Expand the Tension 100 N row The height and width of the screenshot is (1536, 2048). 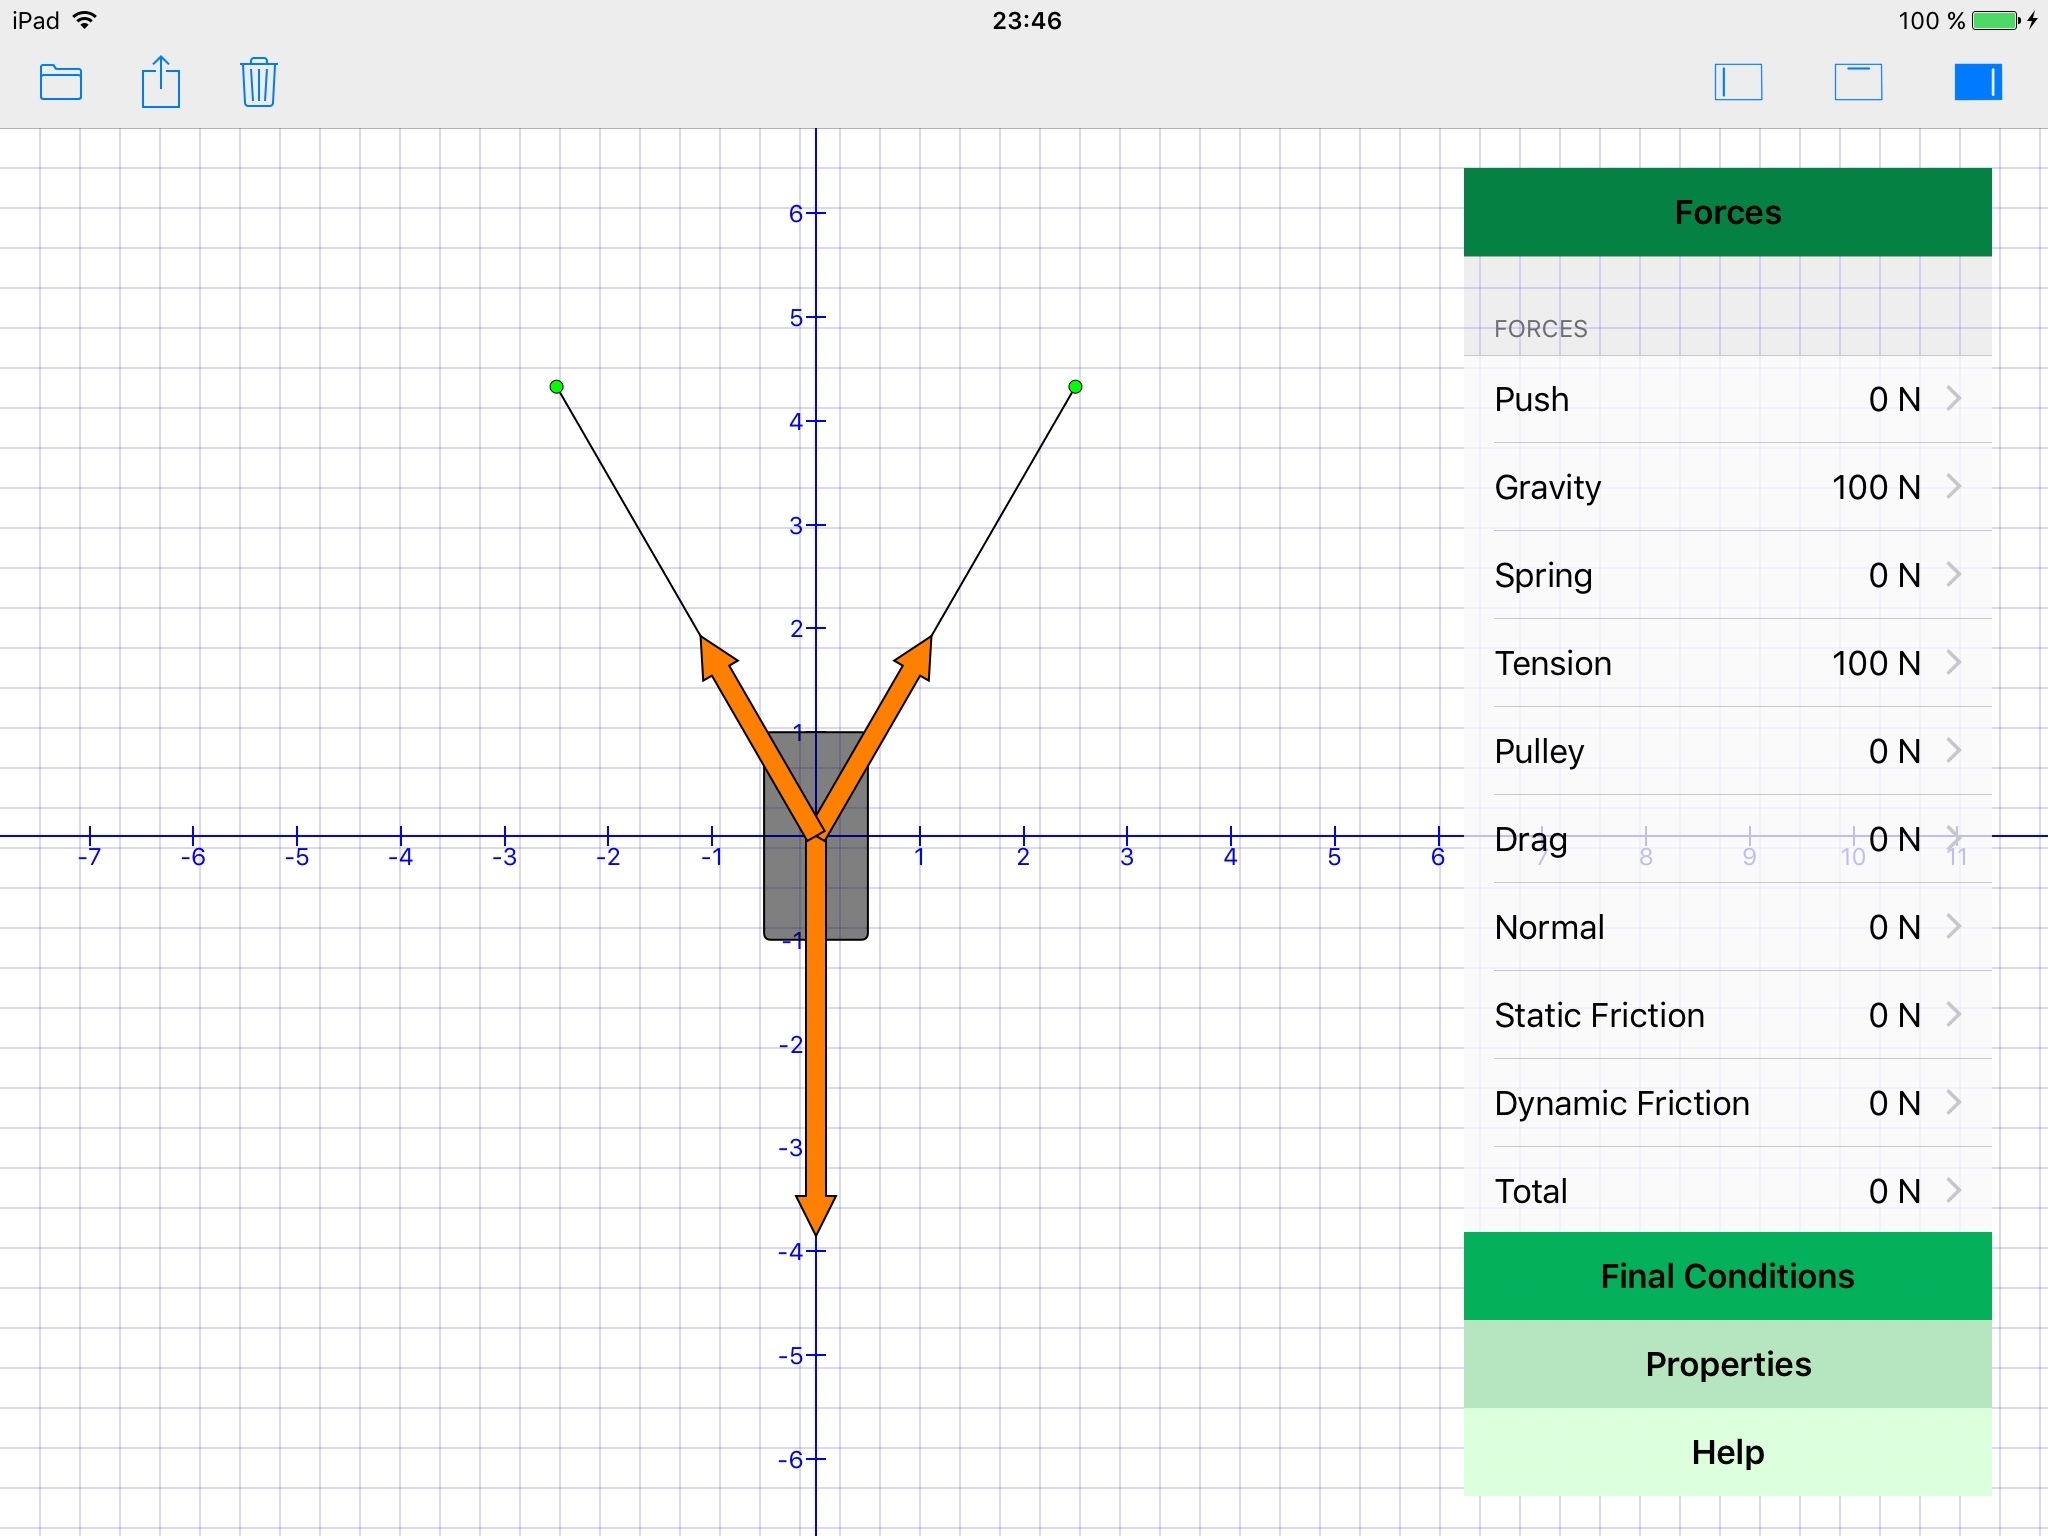(1727, 663)
